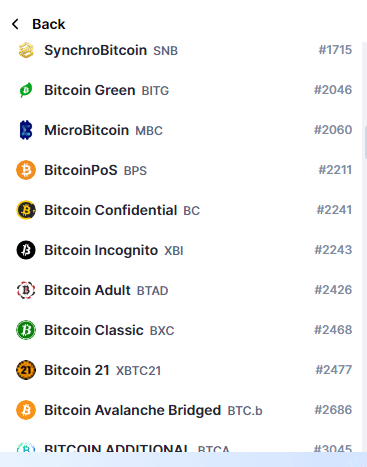
Task: Select MicroBitcoin MBC from the list
Action: (184, 130)
